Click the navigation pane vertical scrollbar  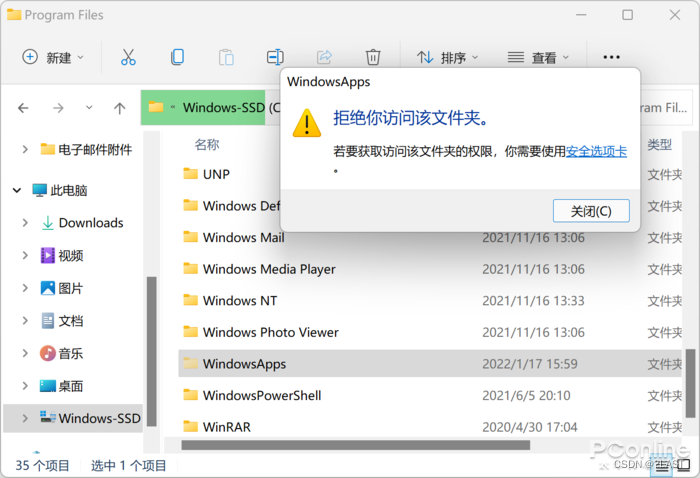(152, 352)
